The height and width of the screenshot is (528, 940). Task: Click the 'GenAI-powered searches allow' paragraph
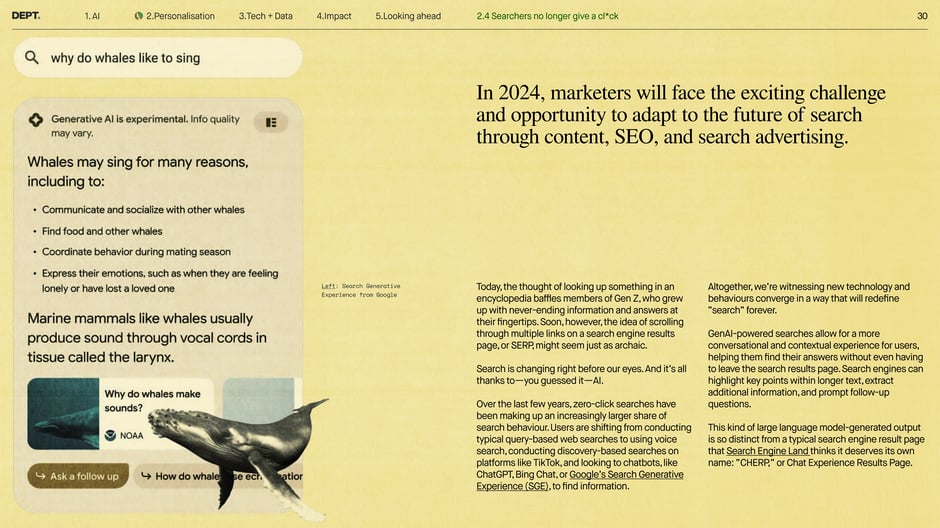tap(815, 369)
